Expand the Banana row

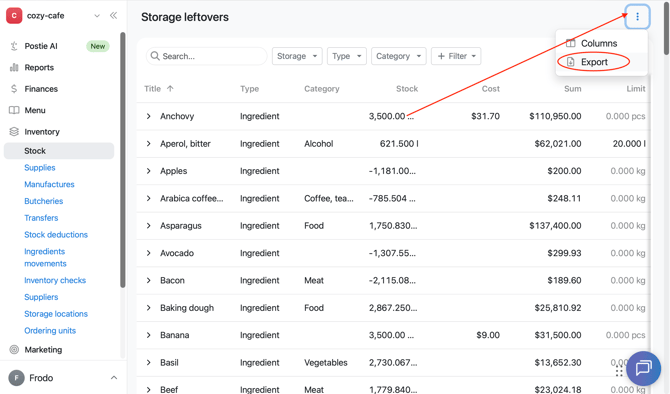148,335
